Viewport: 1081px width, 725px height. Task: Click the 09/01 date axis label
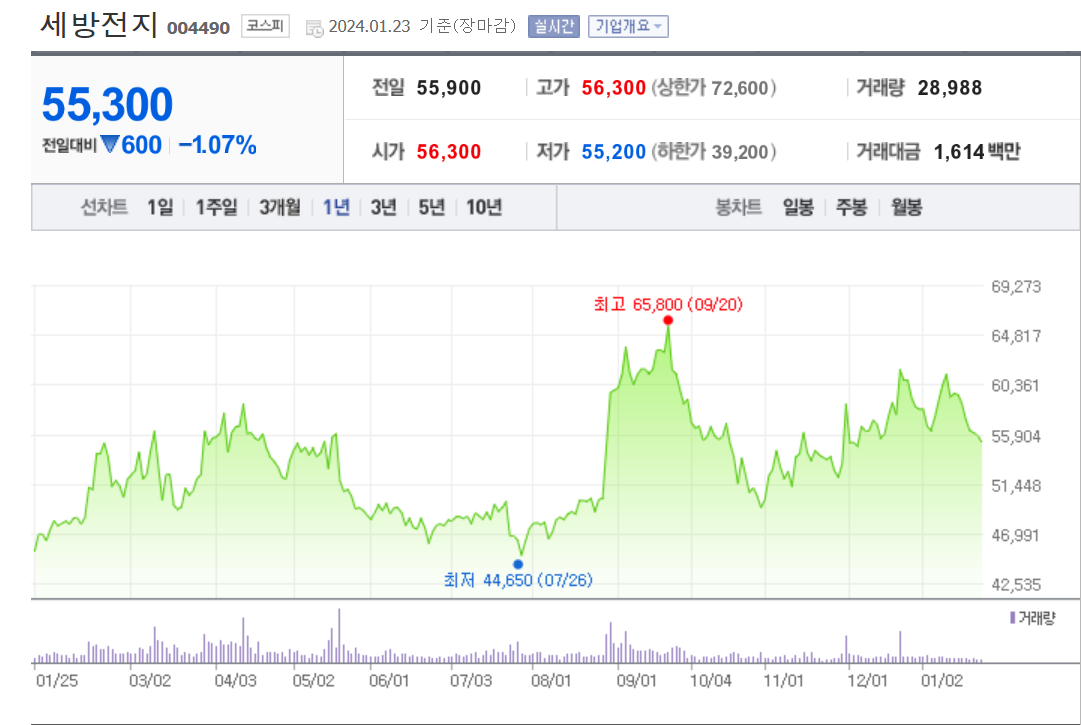636,681
